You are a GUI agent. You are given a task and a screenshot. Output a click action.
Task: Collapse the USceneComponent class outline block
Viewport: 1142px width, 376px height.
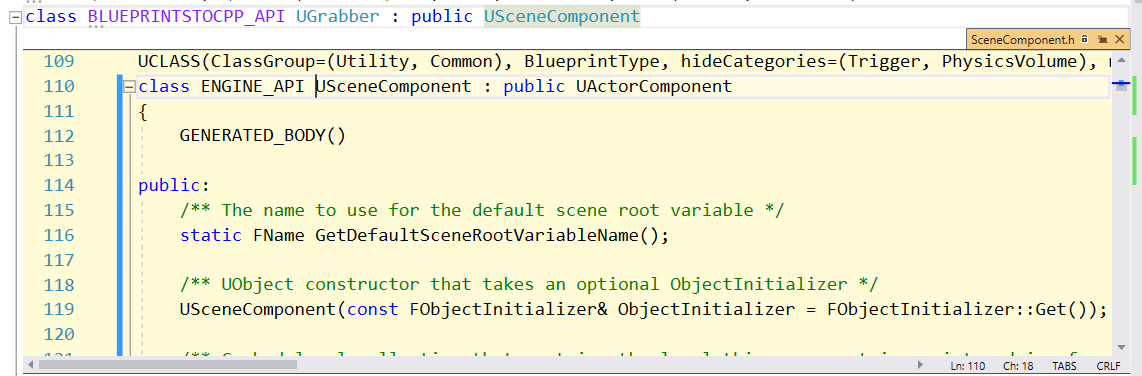coord(128,87)
